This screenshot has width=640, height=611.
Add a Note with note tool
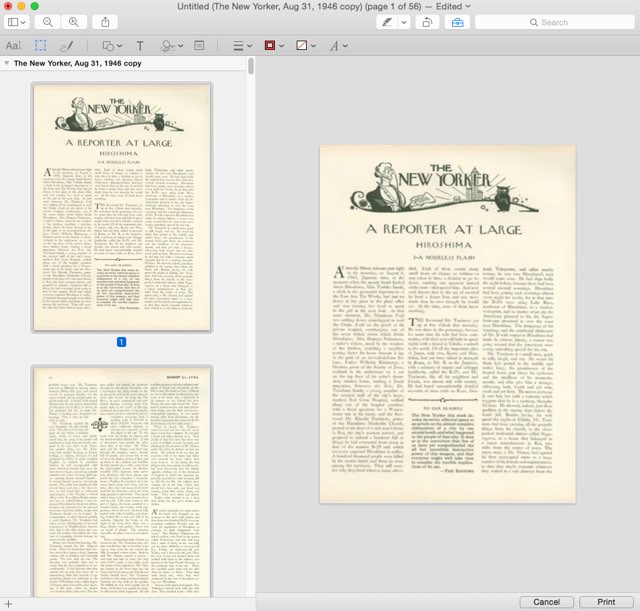tap(199, 46)
